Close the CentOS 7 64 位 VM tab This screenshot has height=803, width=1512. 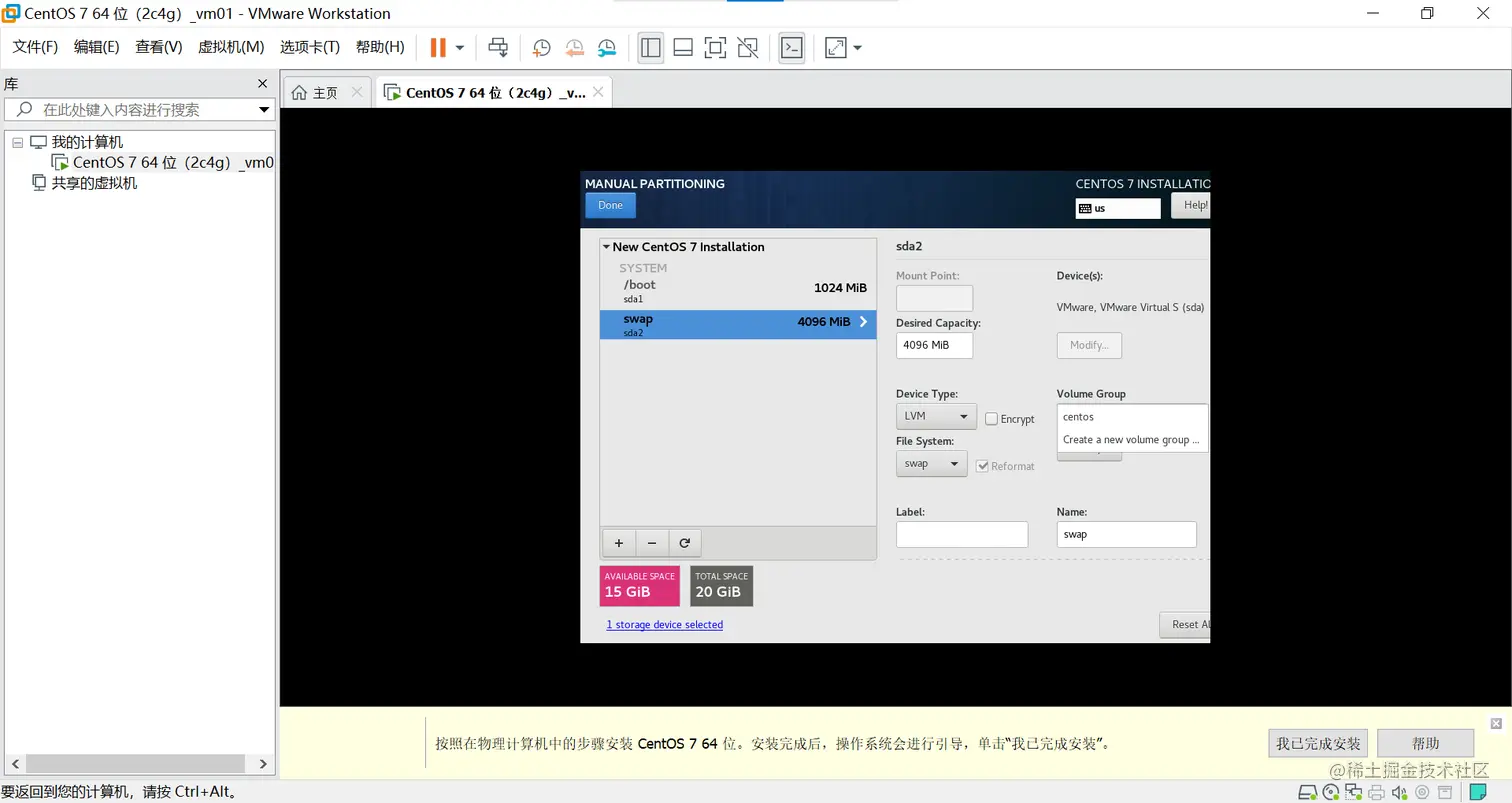[598, 92]
